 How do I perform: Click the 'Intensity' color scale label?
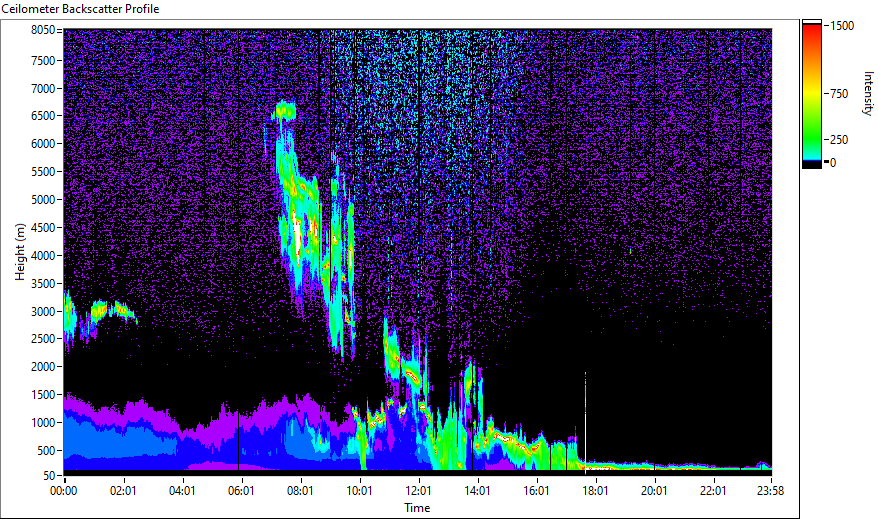pyautogui.click(x=868, y=93)
